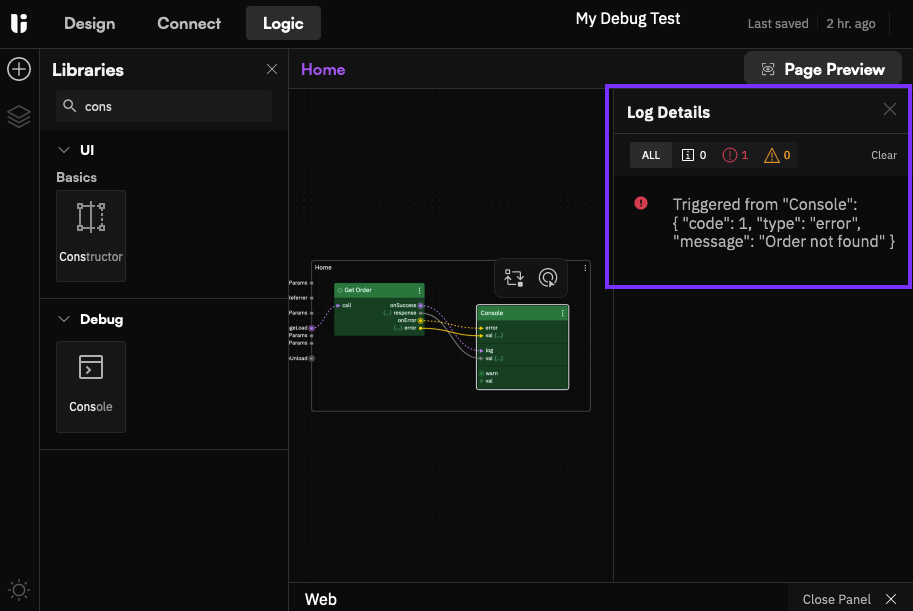Collapse the Debug library section

(63, 319)
